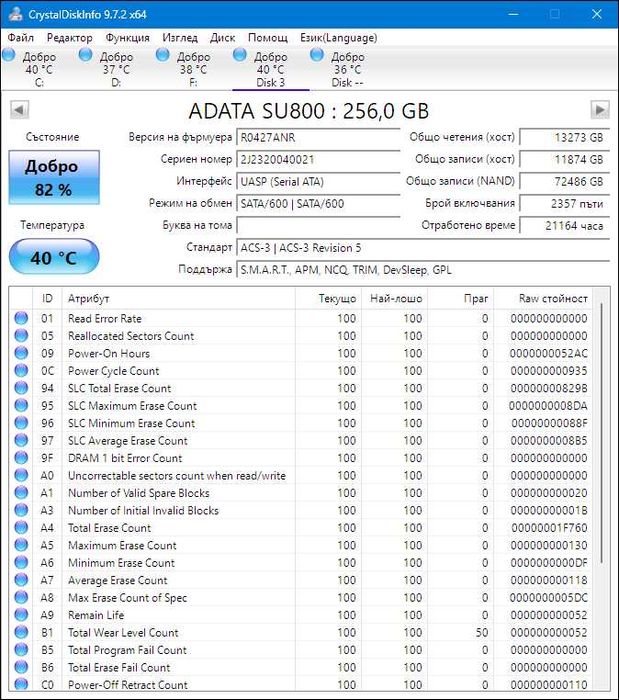Screen dimensions: 619x700
Task: Click status icon of SLC Total Erase Count
Action: (x=21, y=388)
